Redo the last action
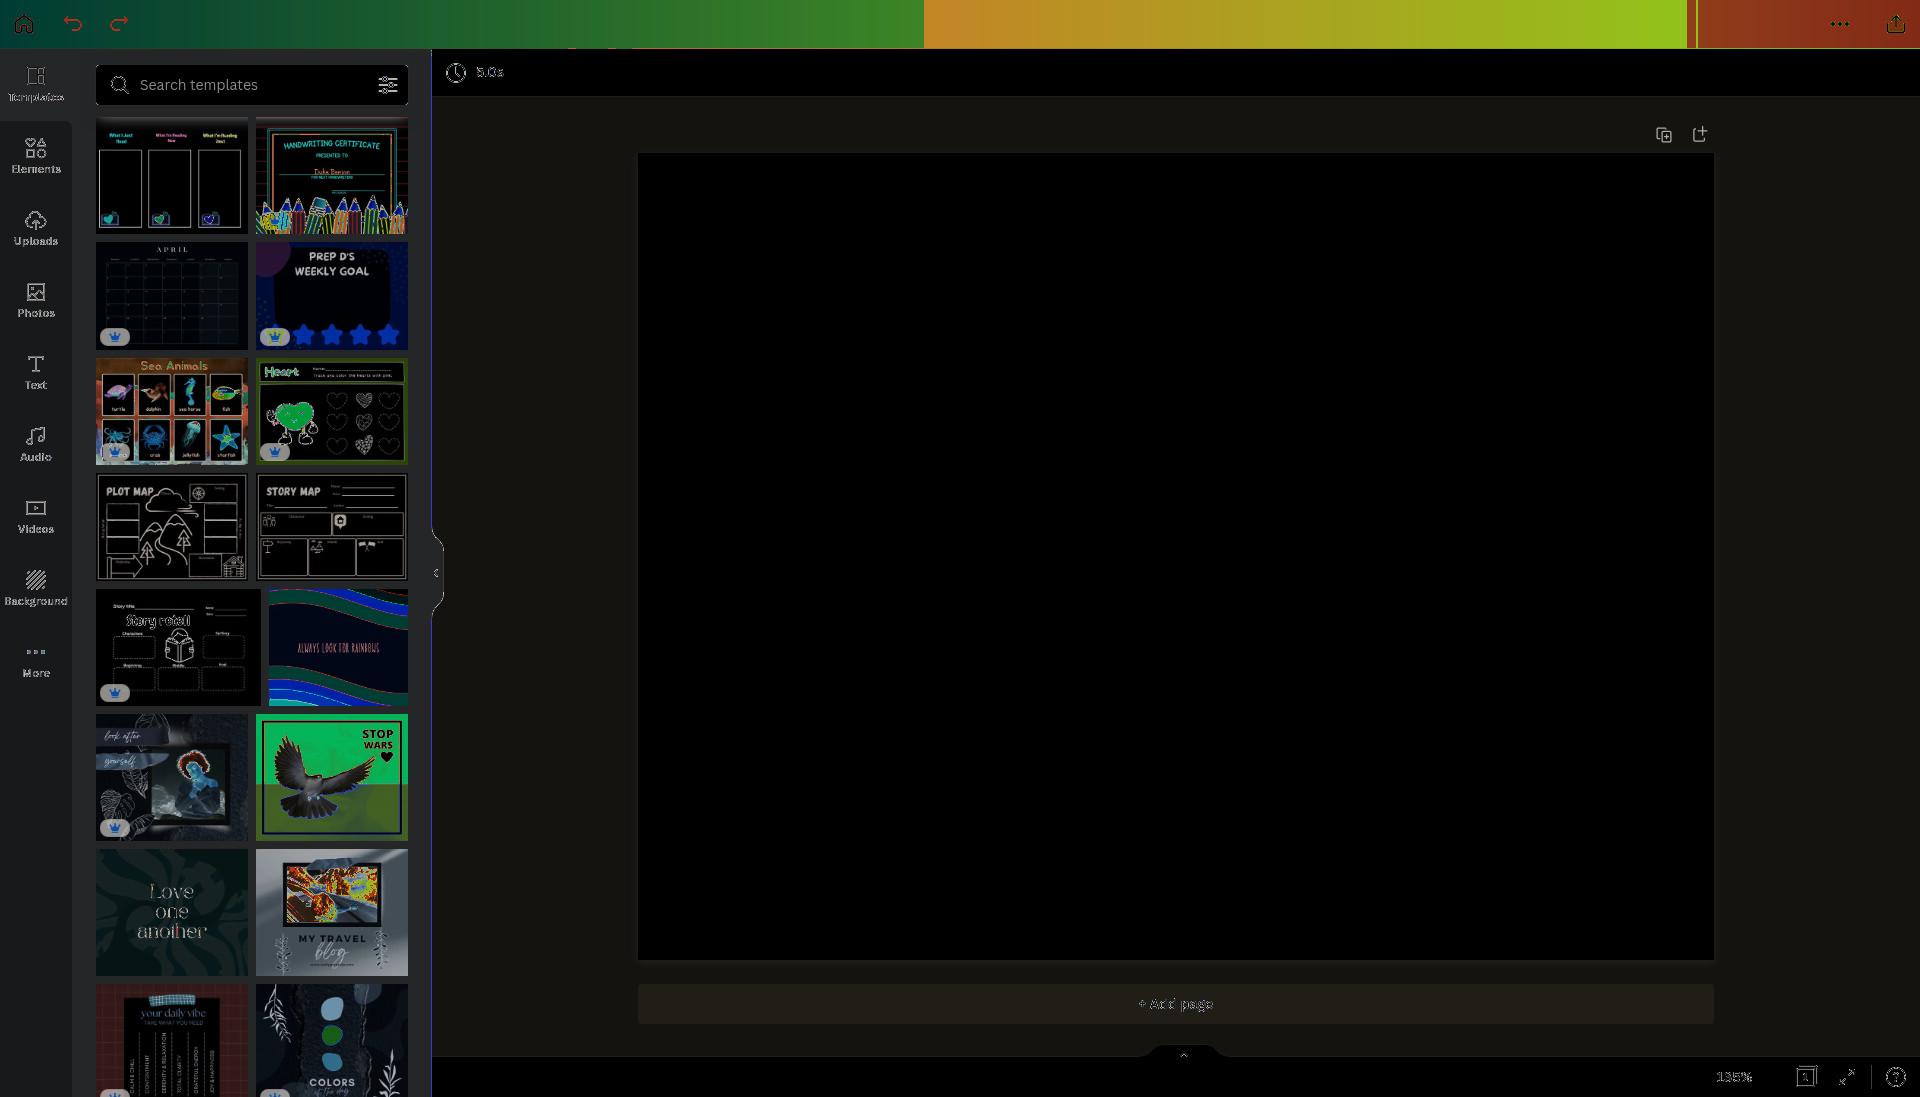Screen dimensions: 1920x1097 (119, 24)
